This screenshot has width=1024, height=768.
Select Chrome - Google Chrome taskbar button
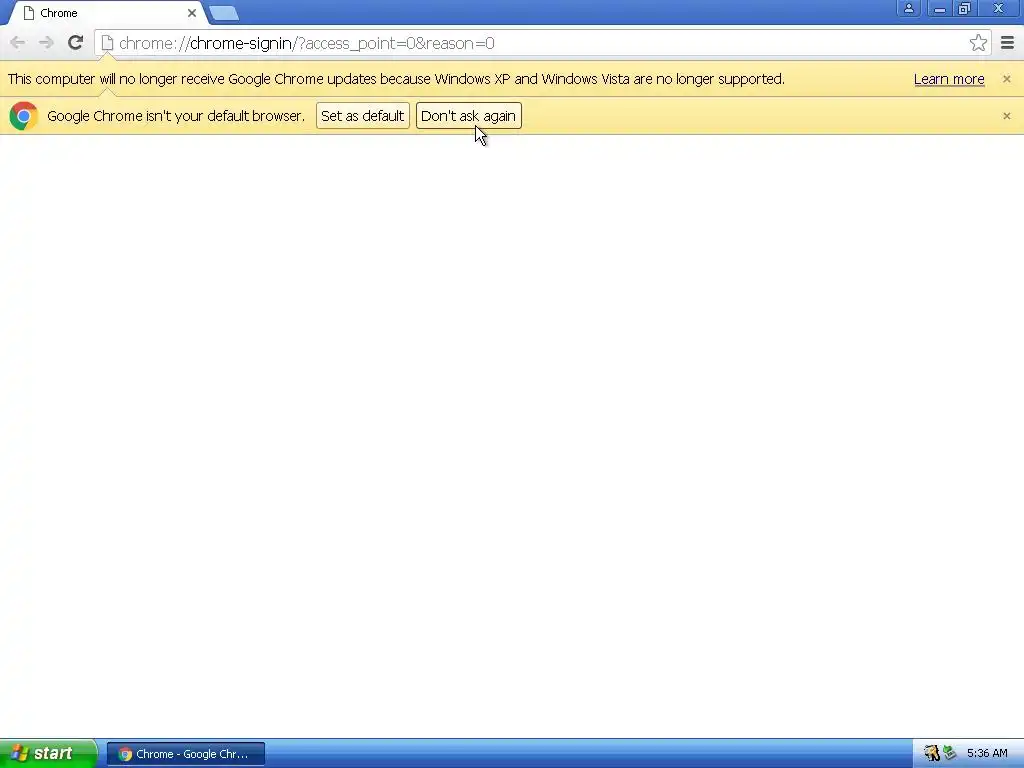tap(185, 754)
